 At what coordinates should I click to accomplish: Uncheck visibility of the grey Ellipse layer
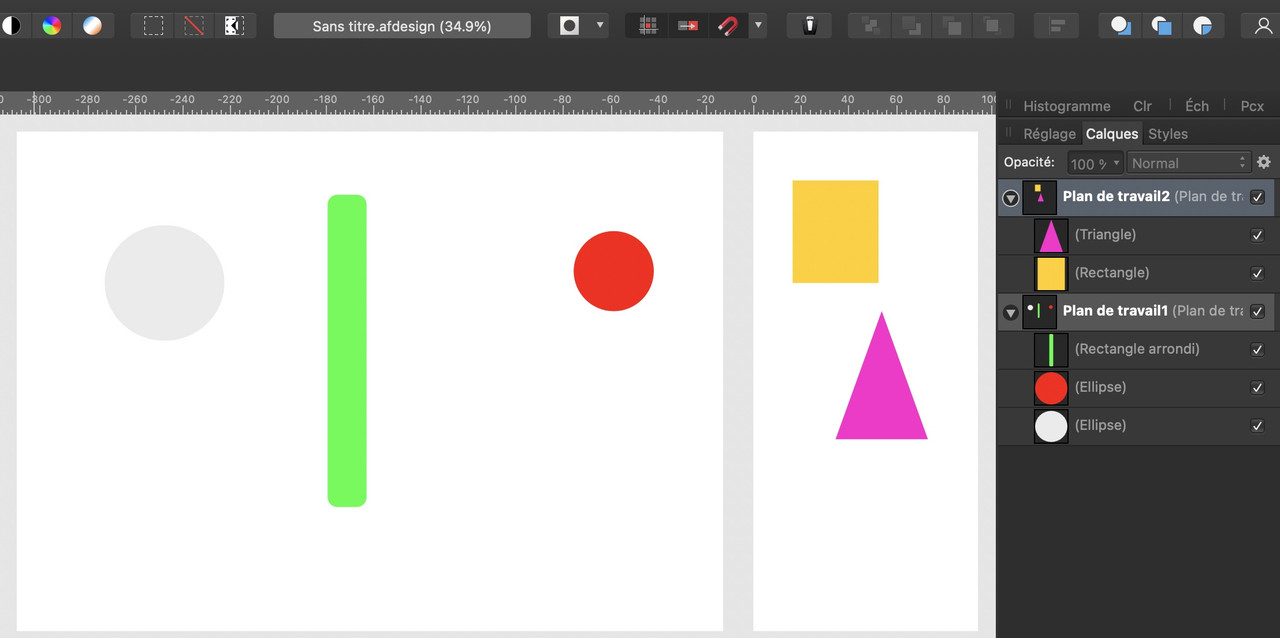pos(1258,425)
